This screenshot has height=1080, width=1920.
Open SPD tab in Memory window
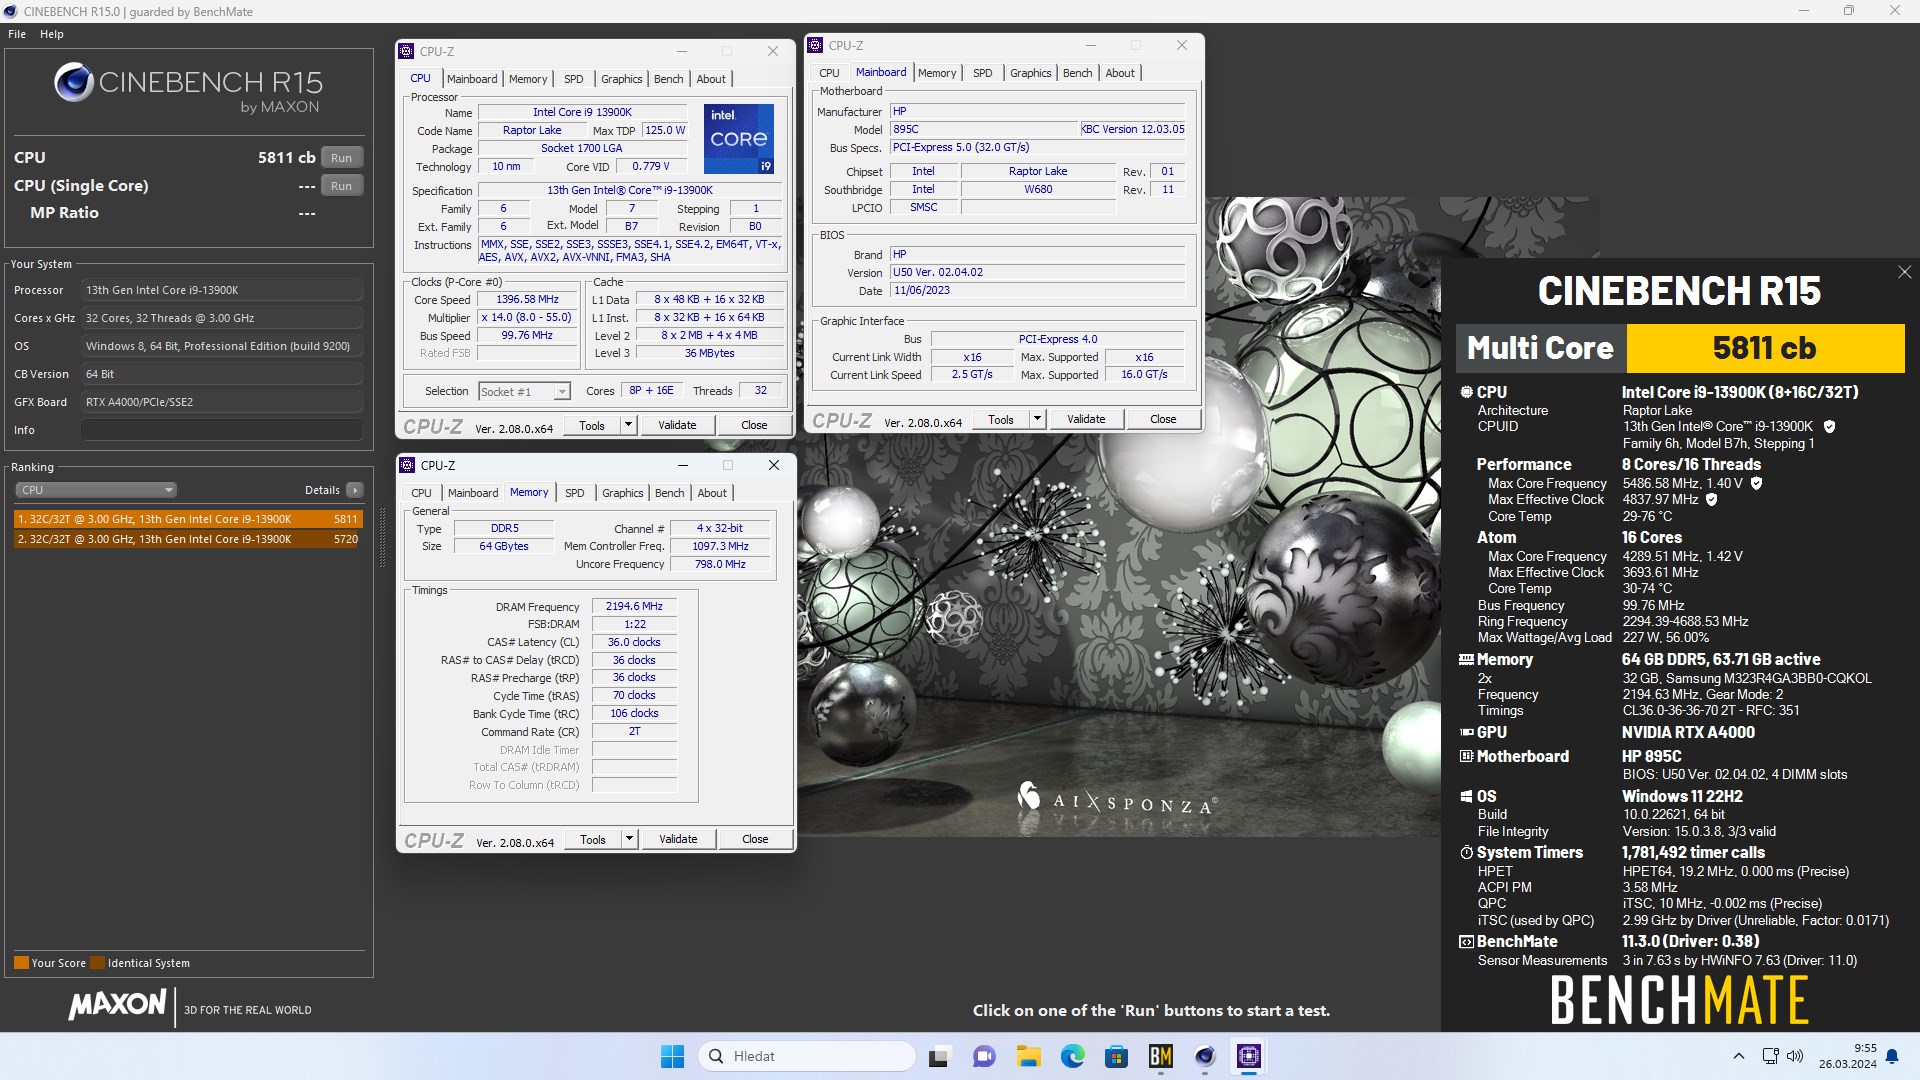coord(575,493)
